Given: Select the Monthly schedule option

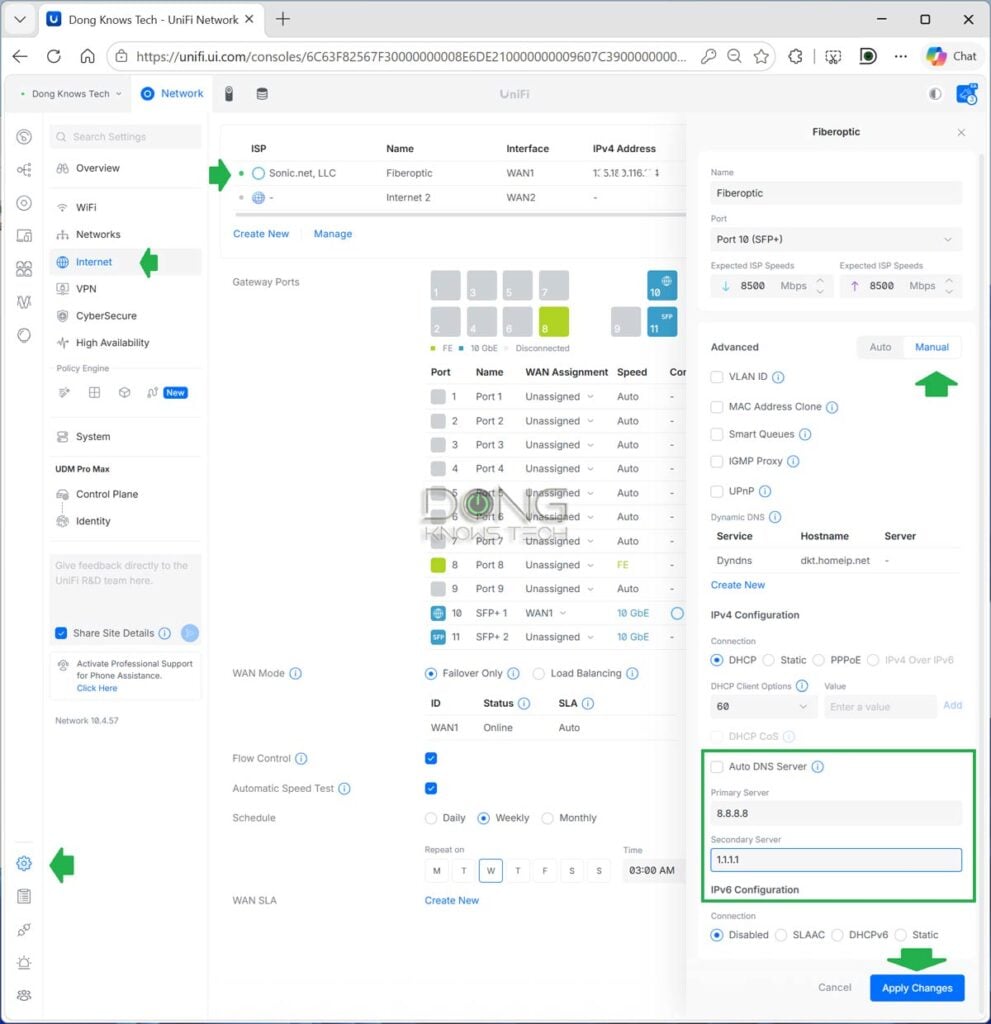Looking at the screenshot, I should point(547,818).
